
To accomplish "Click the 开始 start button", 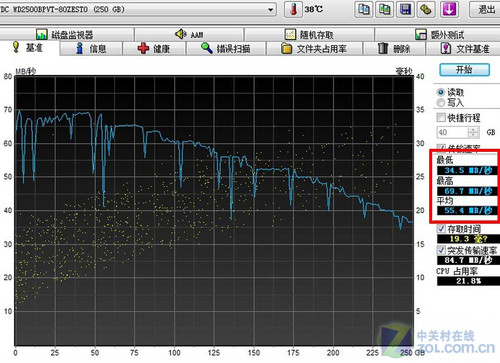I will [464, 70].
